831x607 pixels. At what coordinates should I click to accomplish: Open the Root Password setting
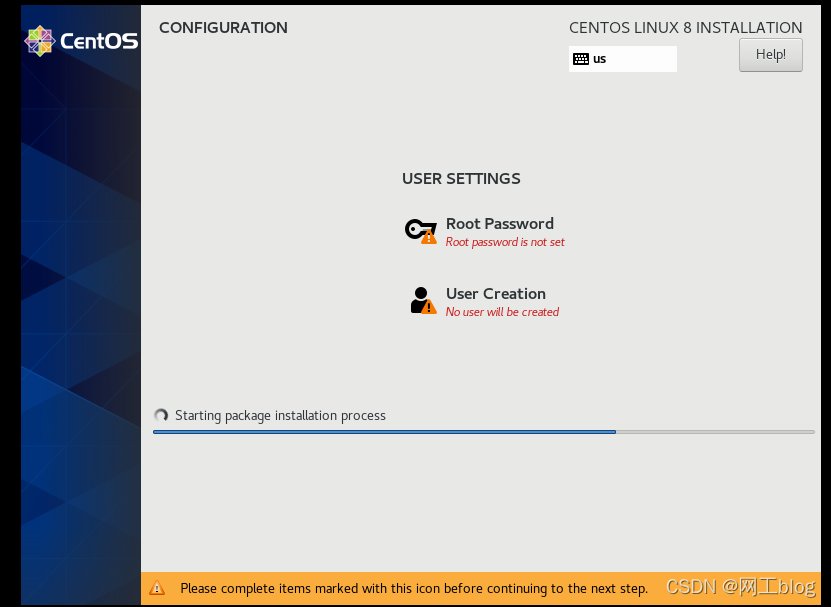pos(484,232)
